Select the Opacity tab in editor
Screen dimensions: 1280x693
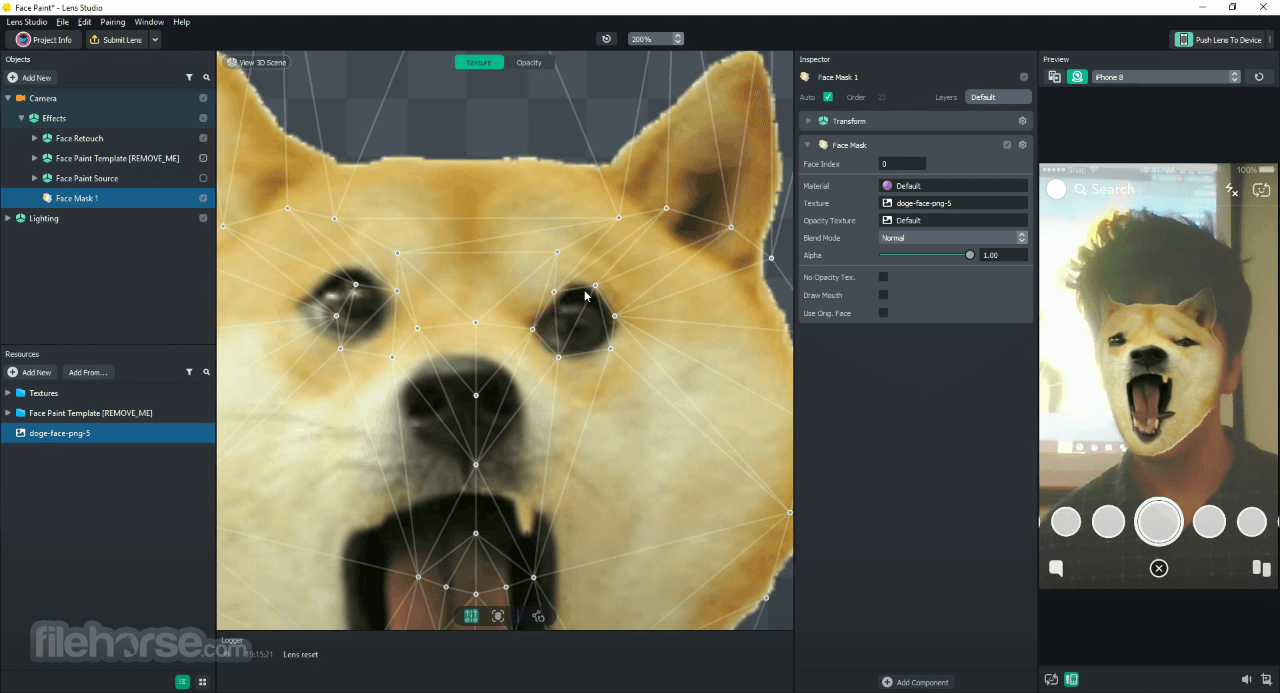point(529,62)
